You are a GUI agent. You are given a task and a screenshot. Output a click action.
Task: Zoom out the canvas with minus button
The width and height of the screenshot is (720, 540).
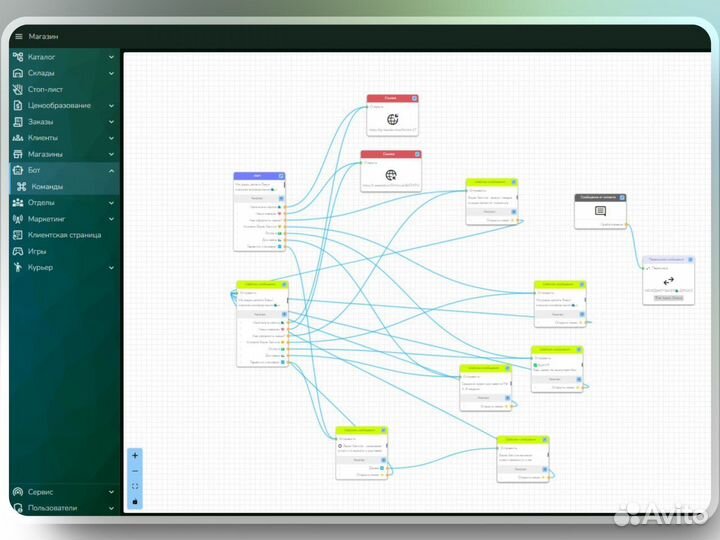tap(135, 471)
